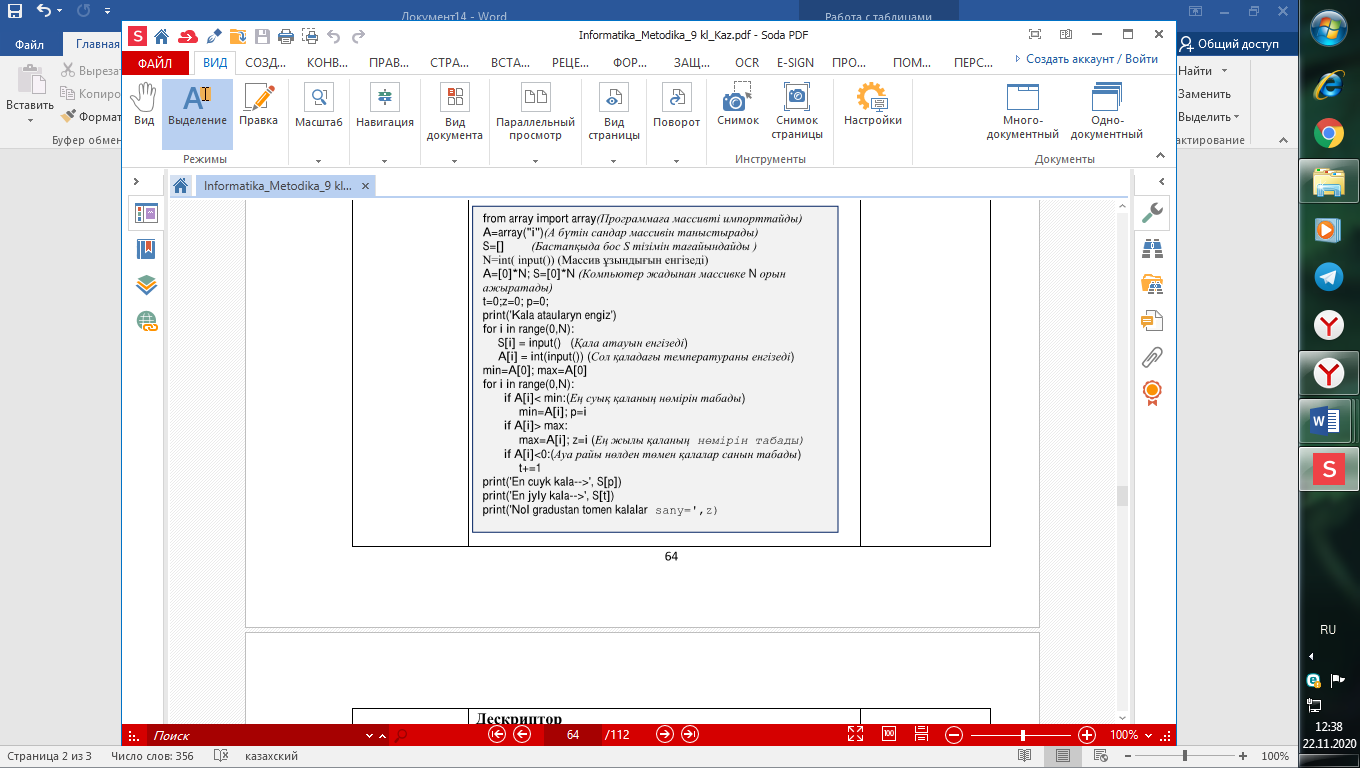1360x768 pixels.
Task: Open attachments paperclip panel on right sidebar
Action: click(x=1152, y=356)
